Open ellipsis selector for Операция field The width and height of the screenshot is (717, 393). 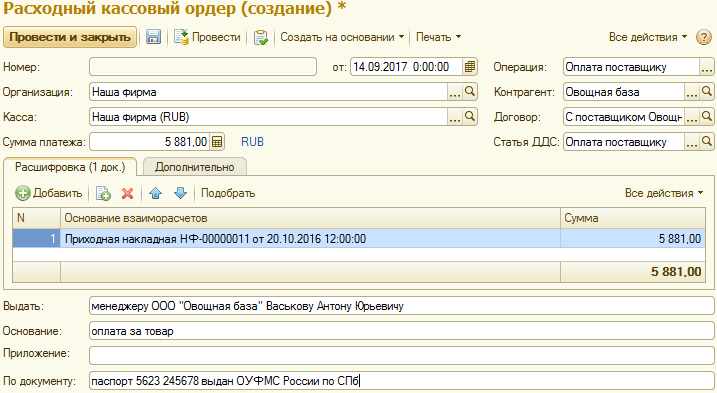707,67
